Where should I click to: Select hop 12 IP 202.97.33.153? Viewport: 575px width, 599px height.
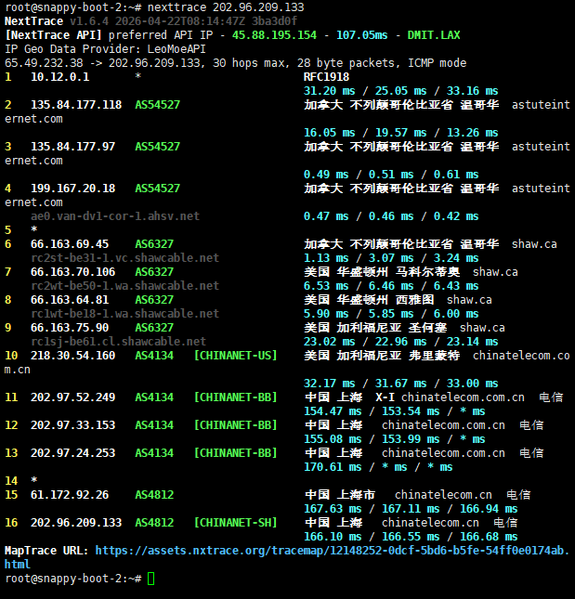pyautogui.click(x=73, y=425)
